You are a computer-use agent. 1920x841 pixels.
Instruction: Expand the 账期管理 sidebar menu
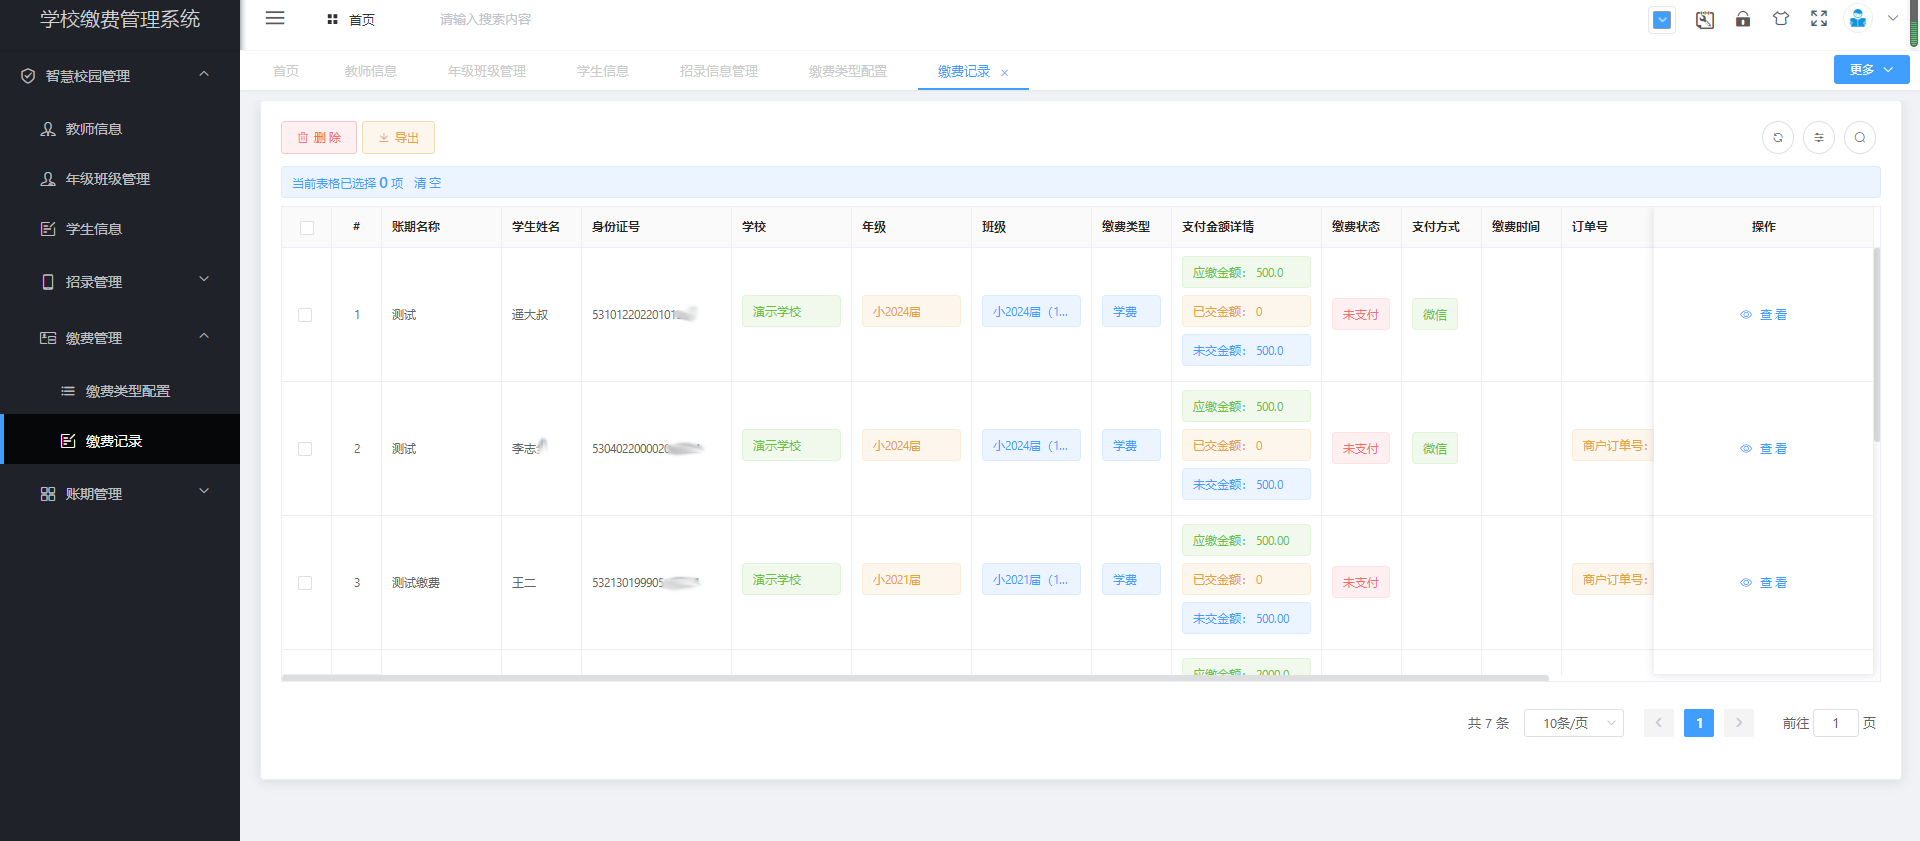120,494
